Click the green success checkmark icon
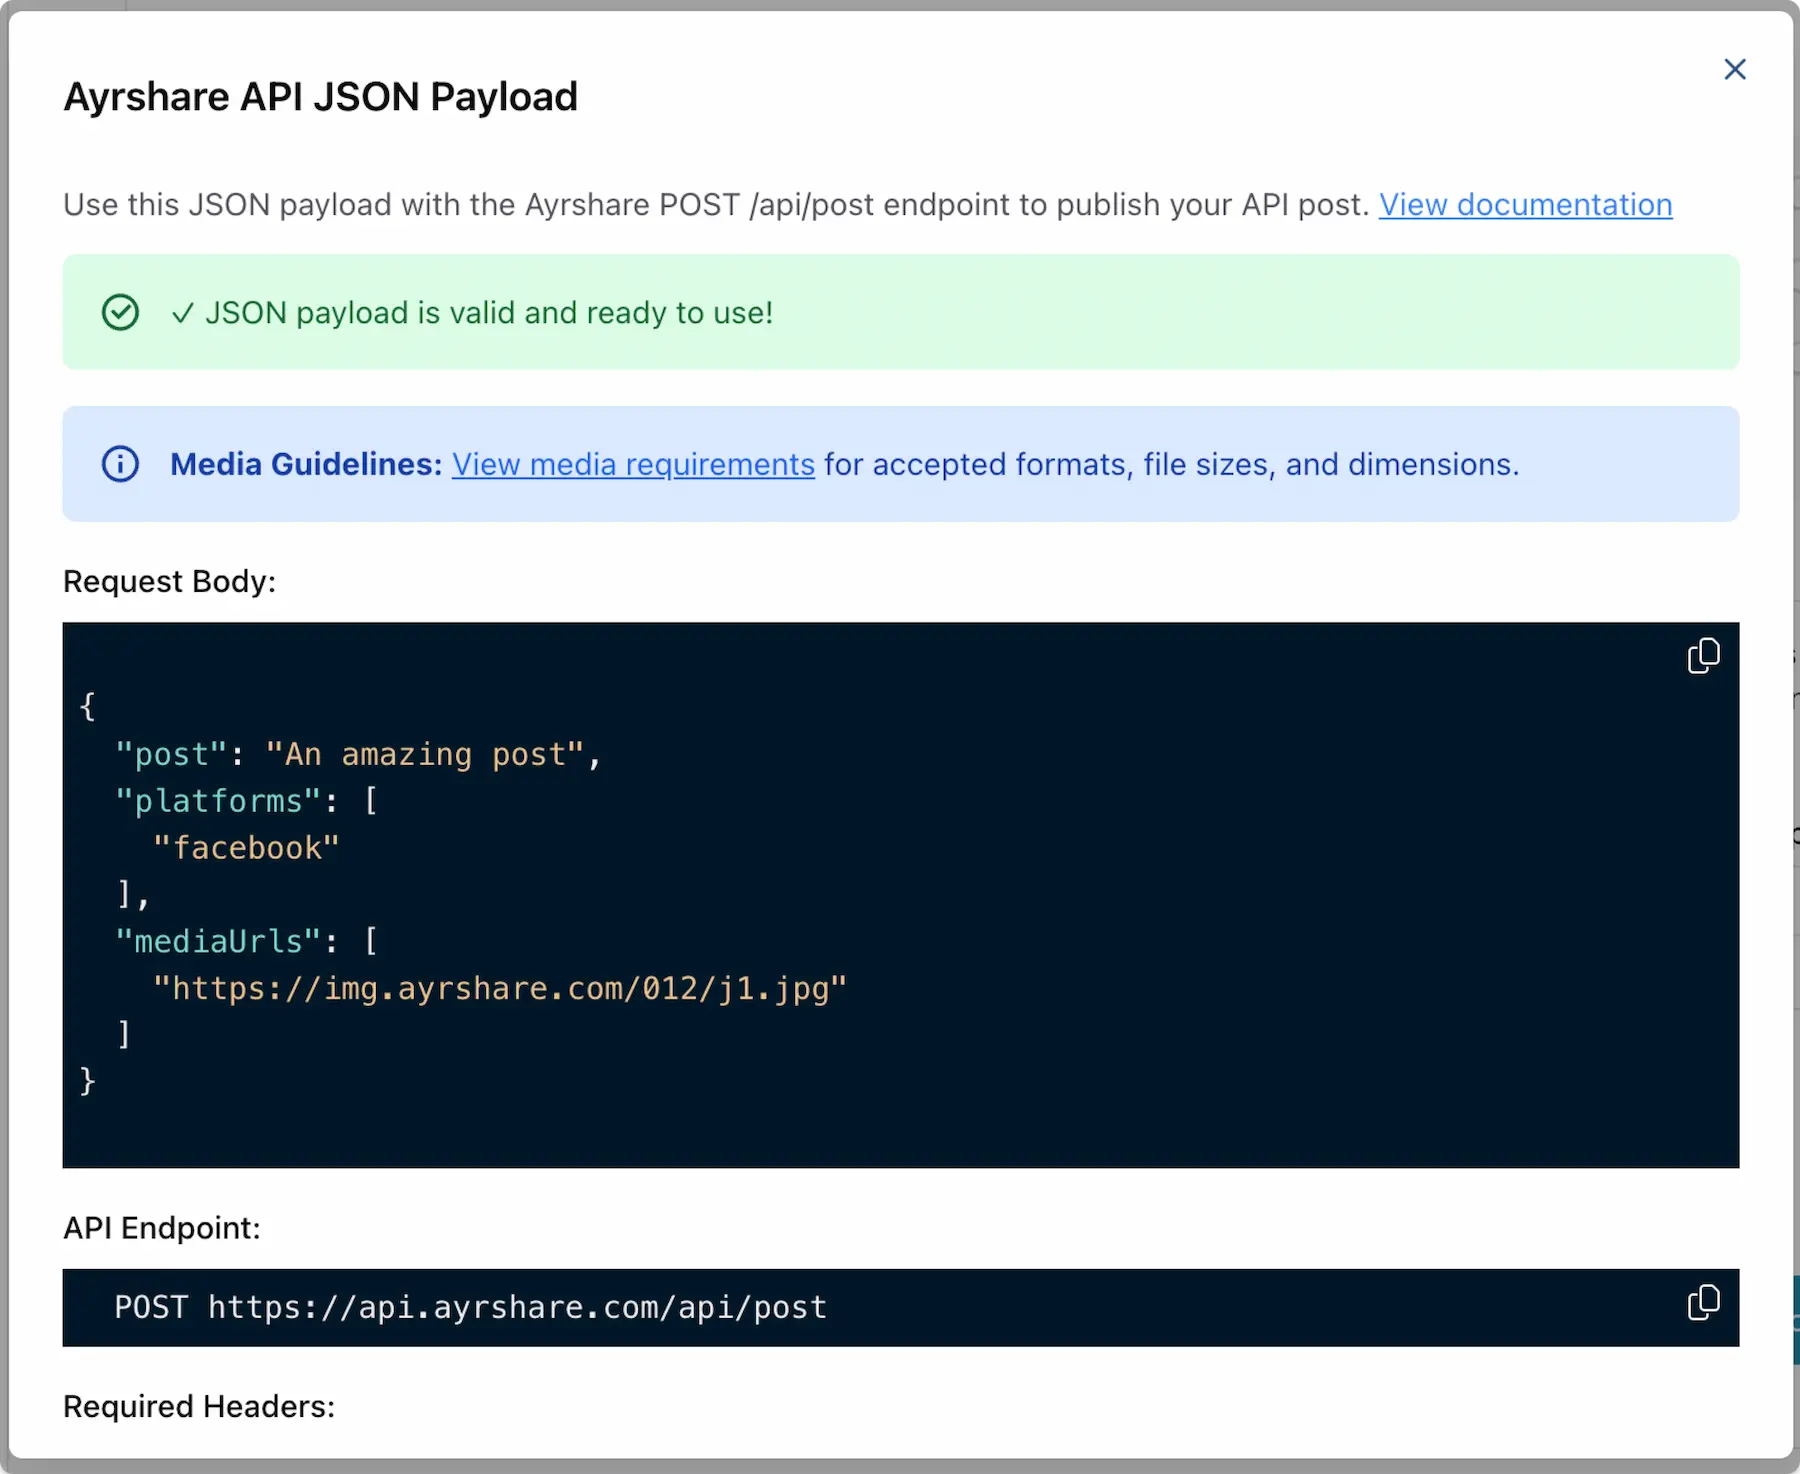 click(120, 312)
